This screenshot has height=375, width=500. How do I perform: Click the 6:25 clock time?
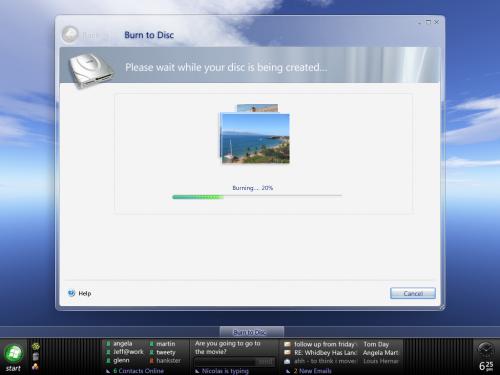click(486, 366)
